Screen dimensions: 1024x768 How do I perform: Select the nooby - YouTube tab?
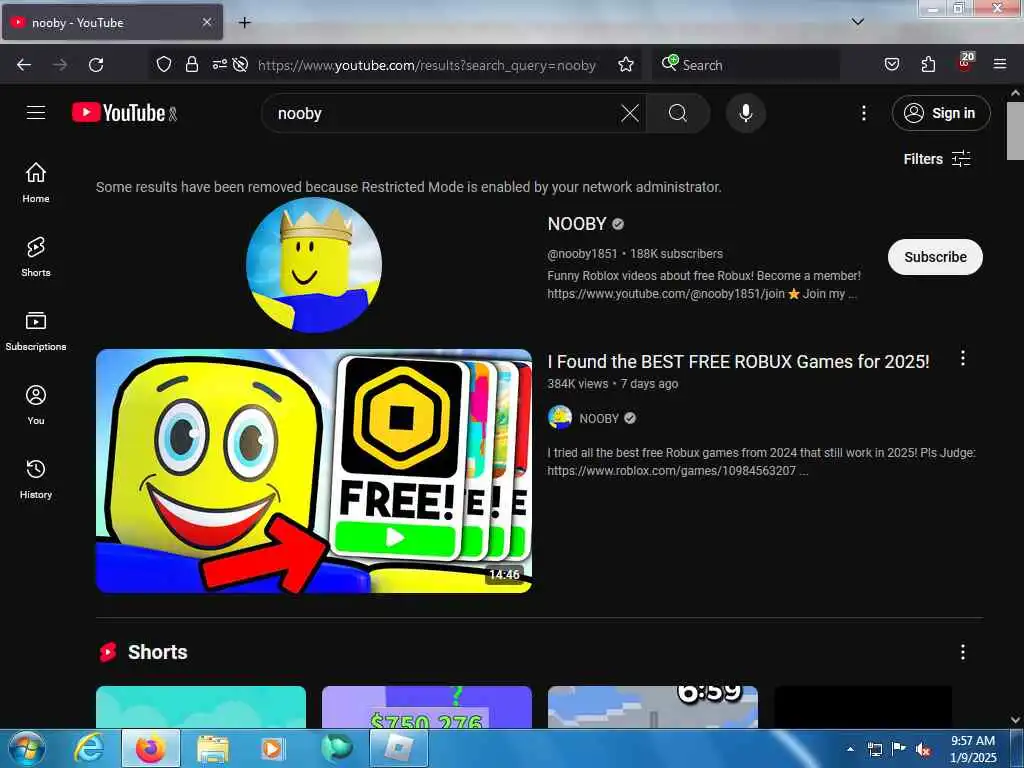click(112, 22)
